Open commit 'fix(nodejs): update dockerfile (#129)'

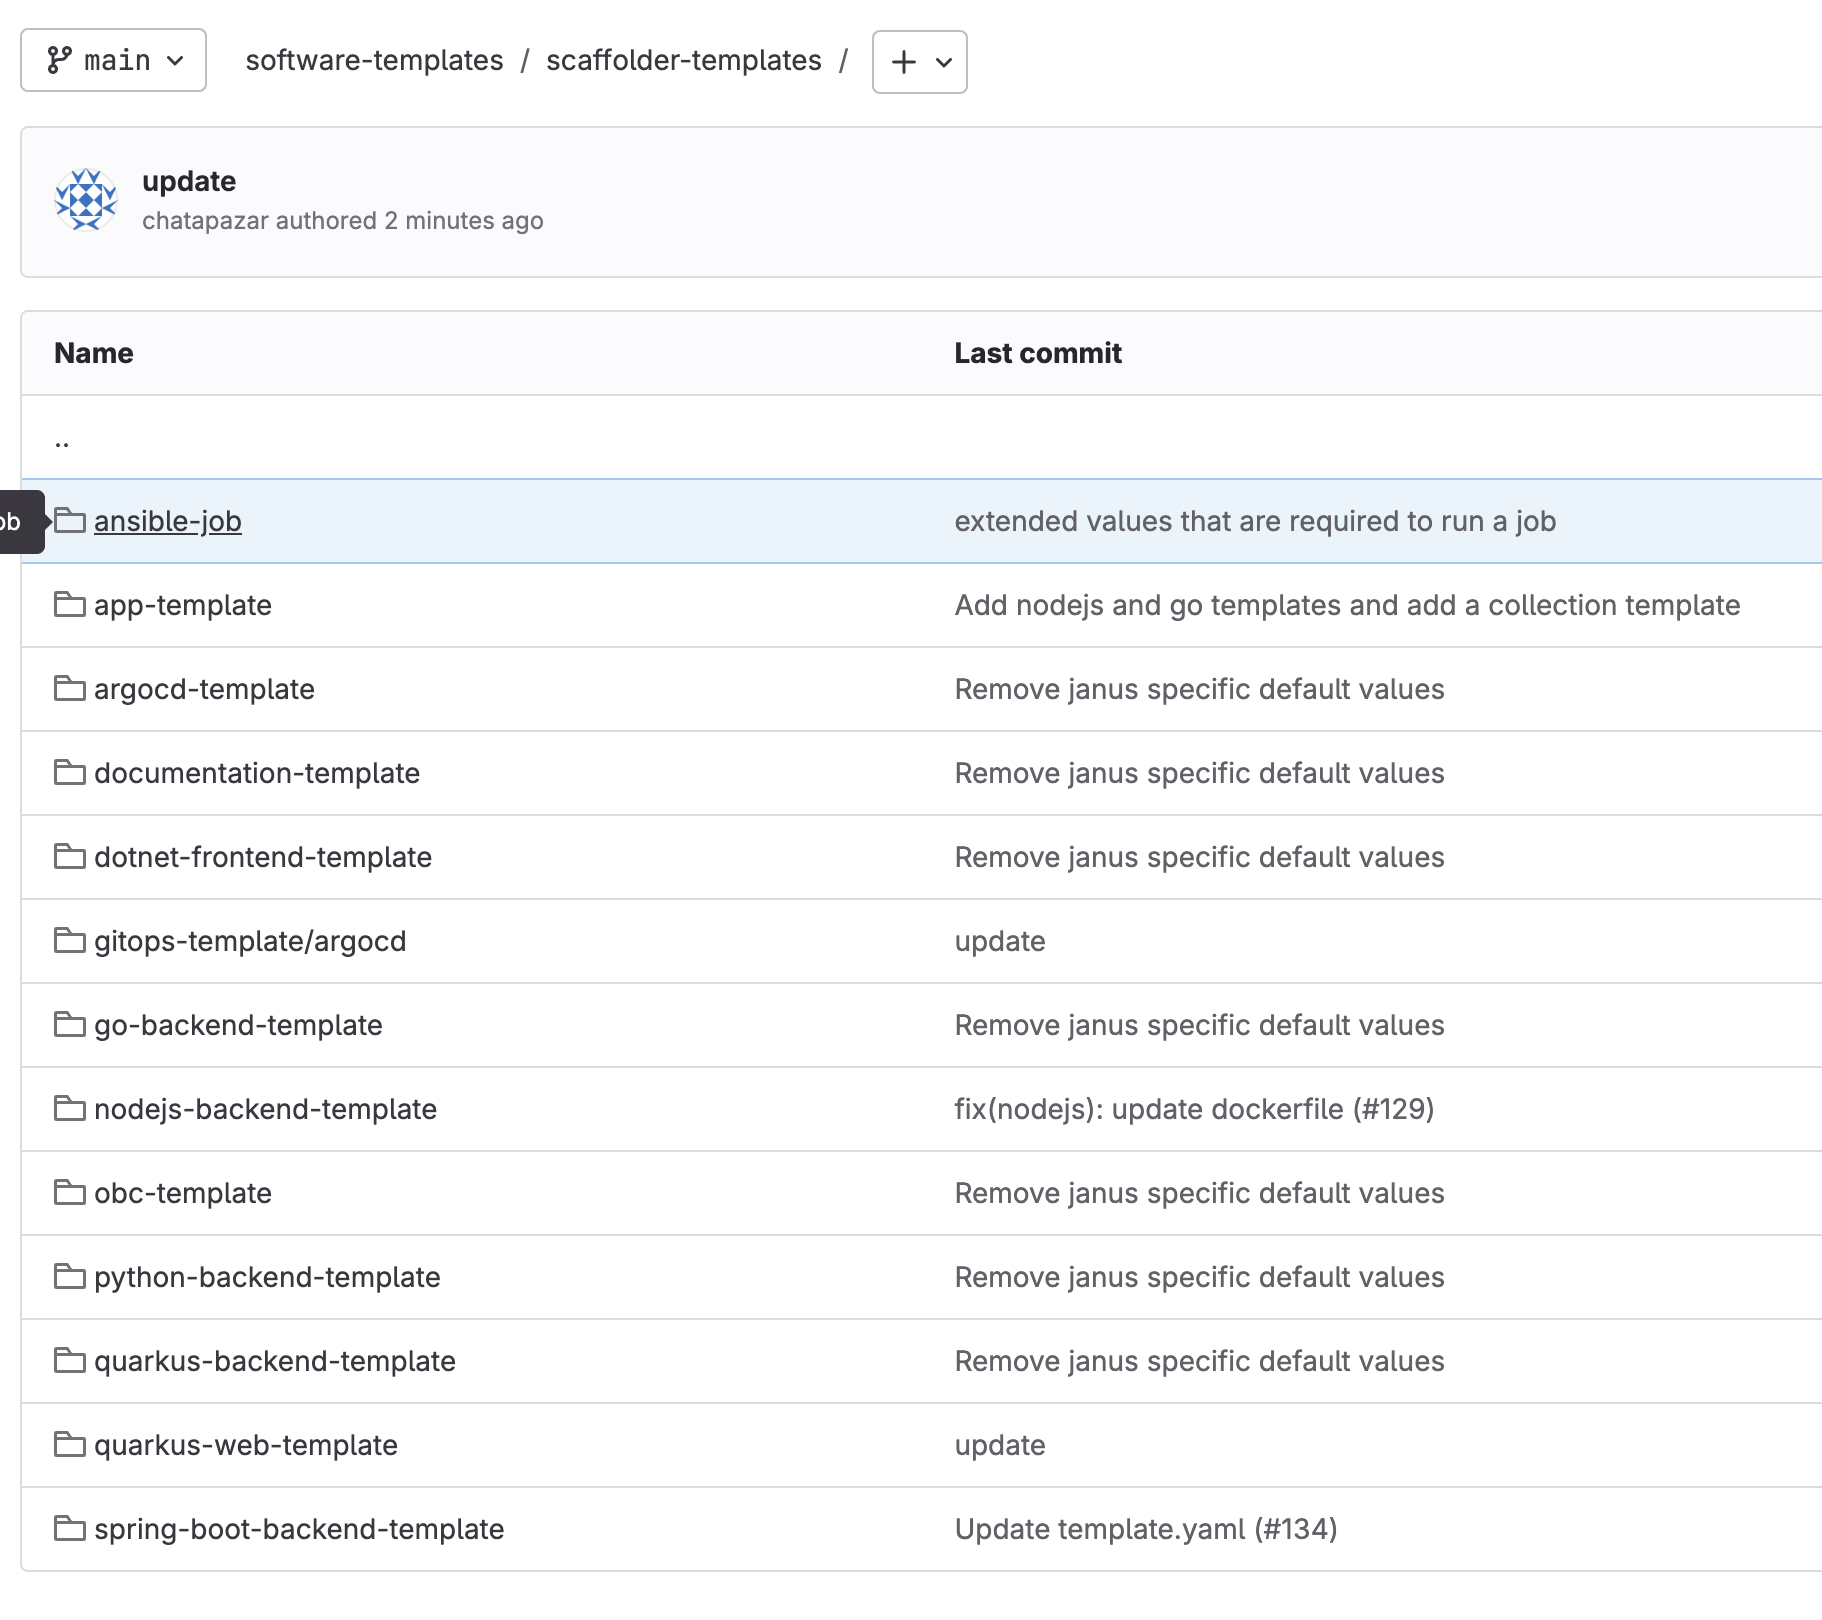point(1194,1109)
